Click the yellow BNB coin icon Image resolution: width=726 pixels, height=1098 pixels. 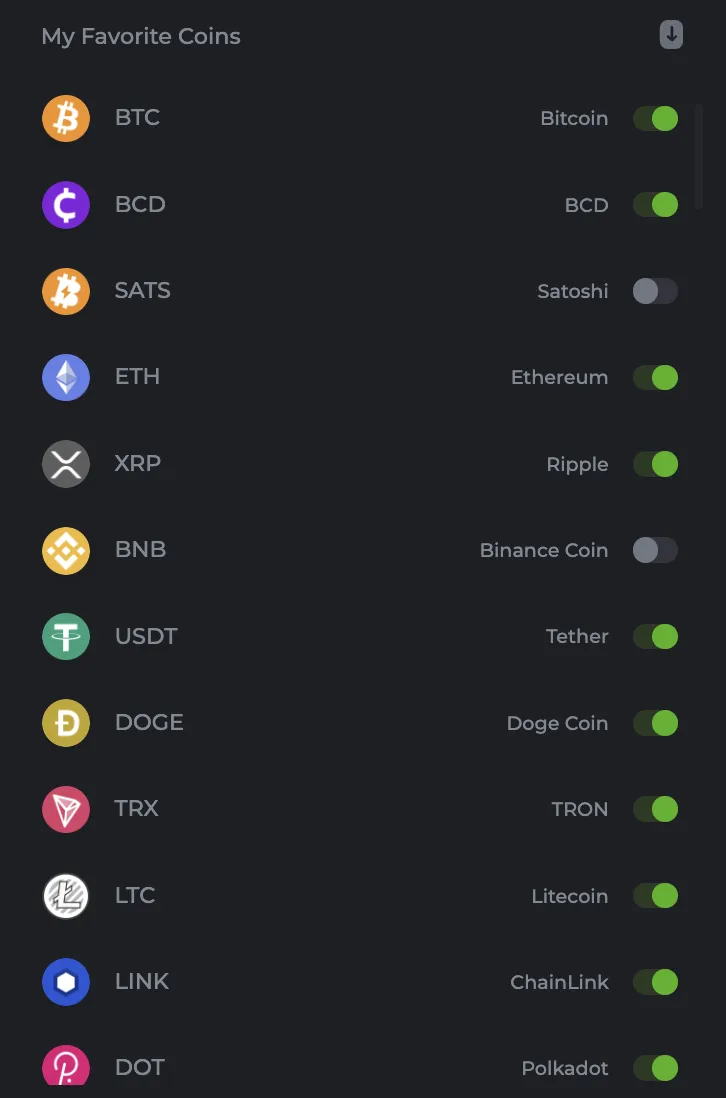[x=66, y=550]
